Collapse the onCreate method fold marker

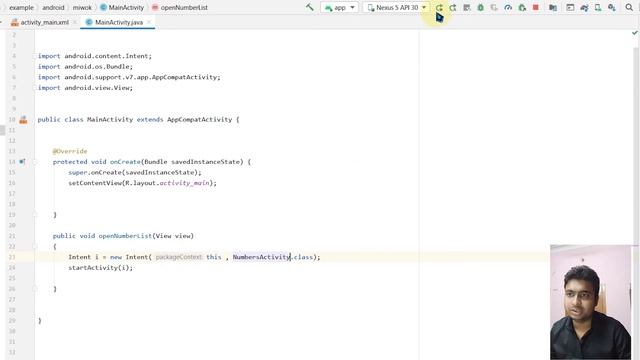[x=35, y=162]
